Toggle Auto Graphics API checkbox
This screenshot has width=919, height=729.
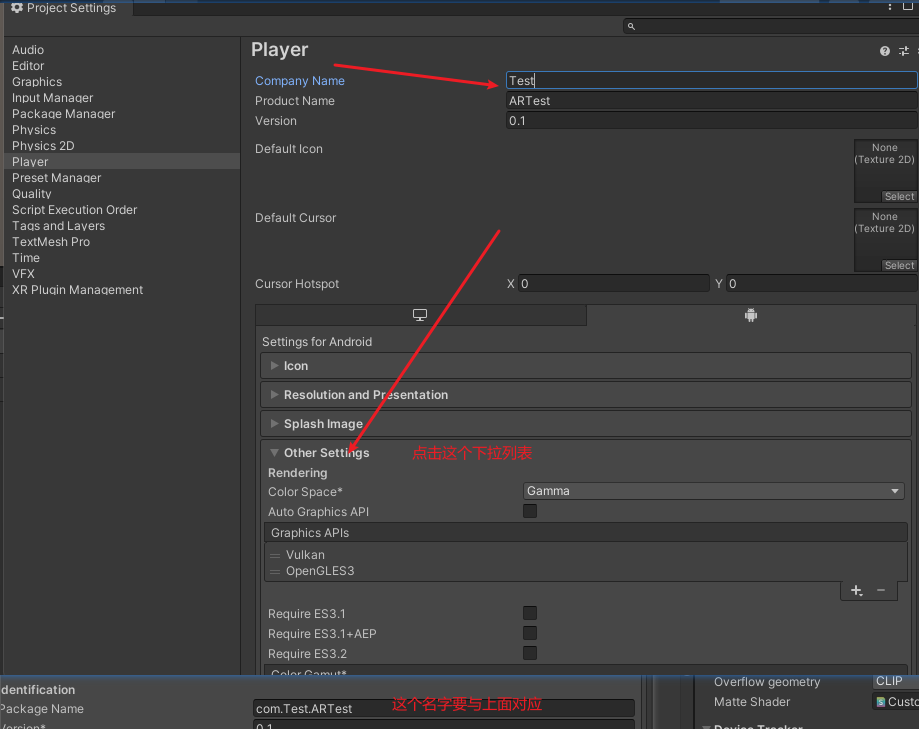(x=530, y=511)
